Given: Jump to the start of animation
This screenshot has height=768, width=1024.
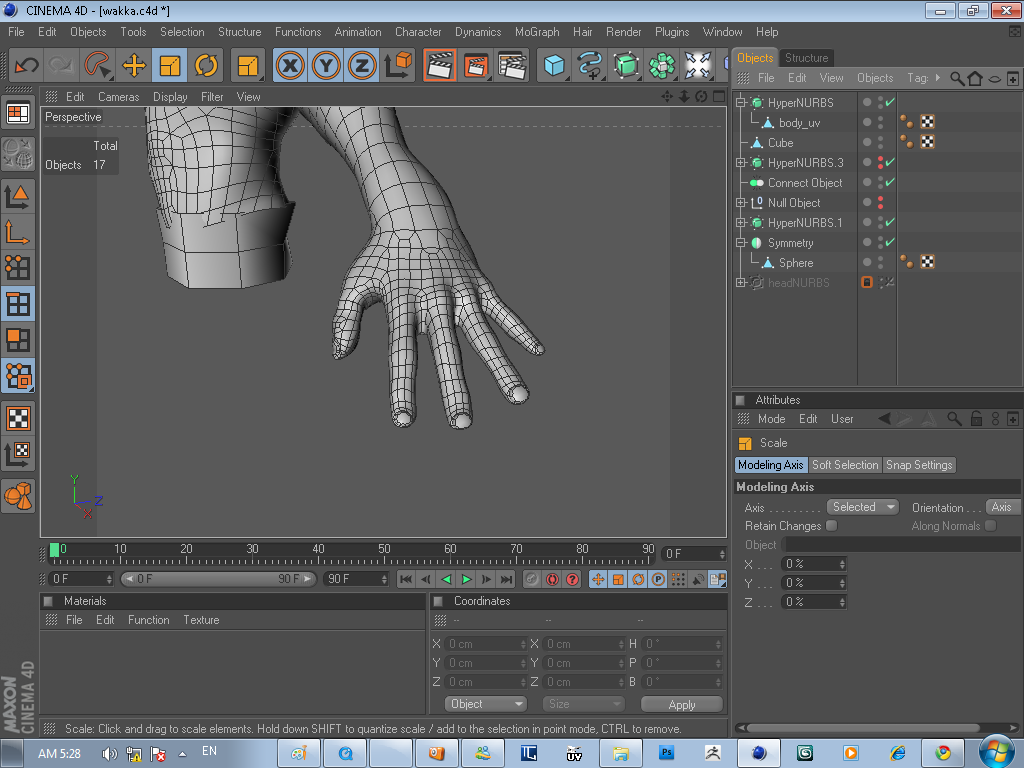Looking at the screenshot, I should click(x=406, y=579).
